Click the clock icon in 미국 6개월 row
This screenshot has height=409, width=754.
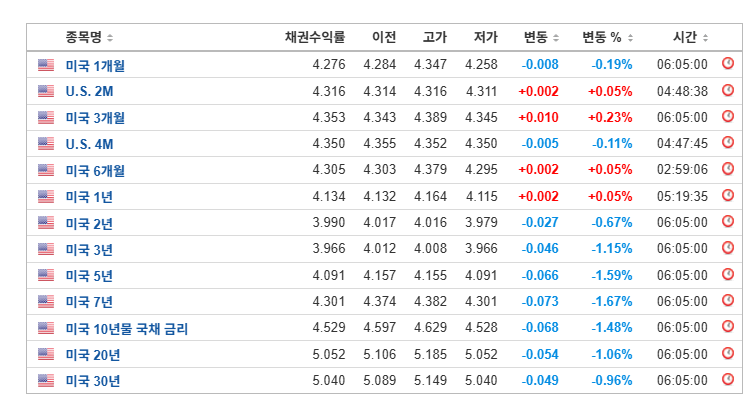pos(728,168)
